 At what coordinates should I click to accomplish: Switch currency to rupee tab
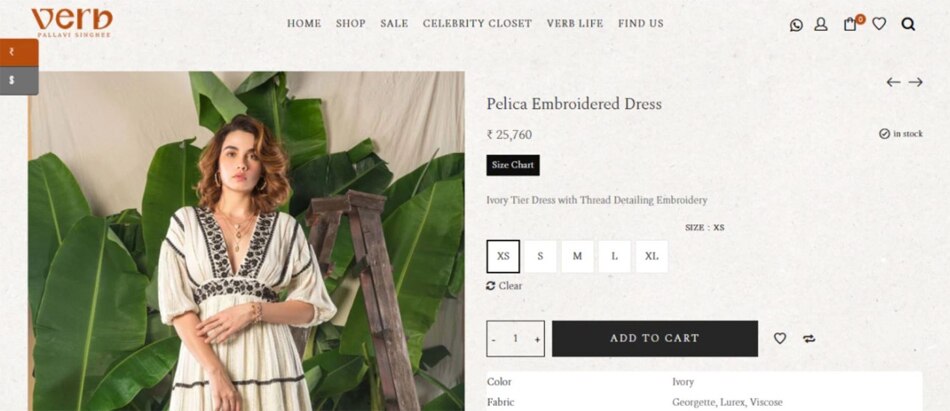tap(14, 52)
